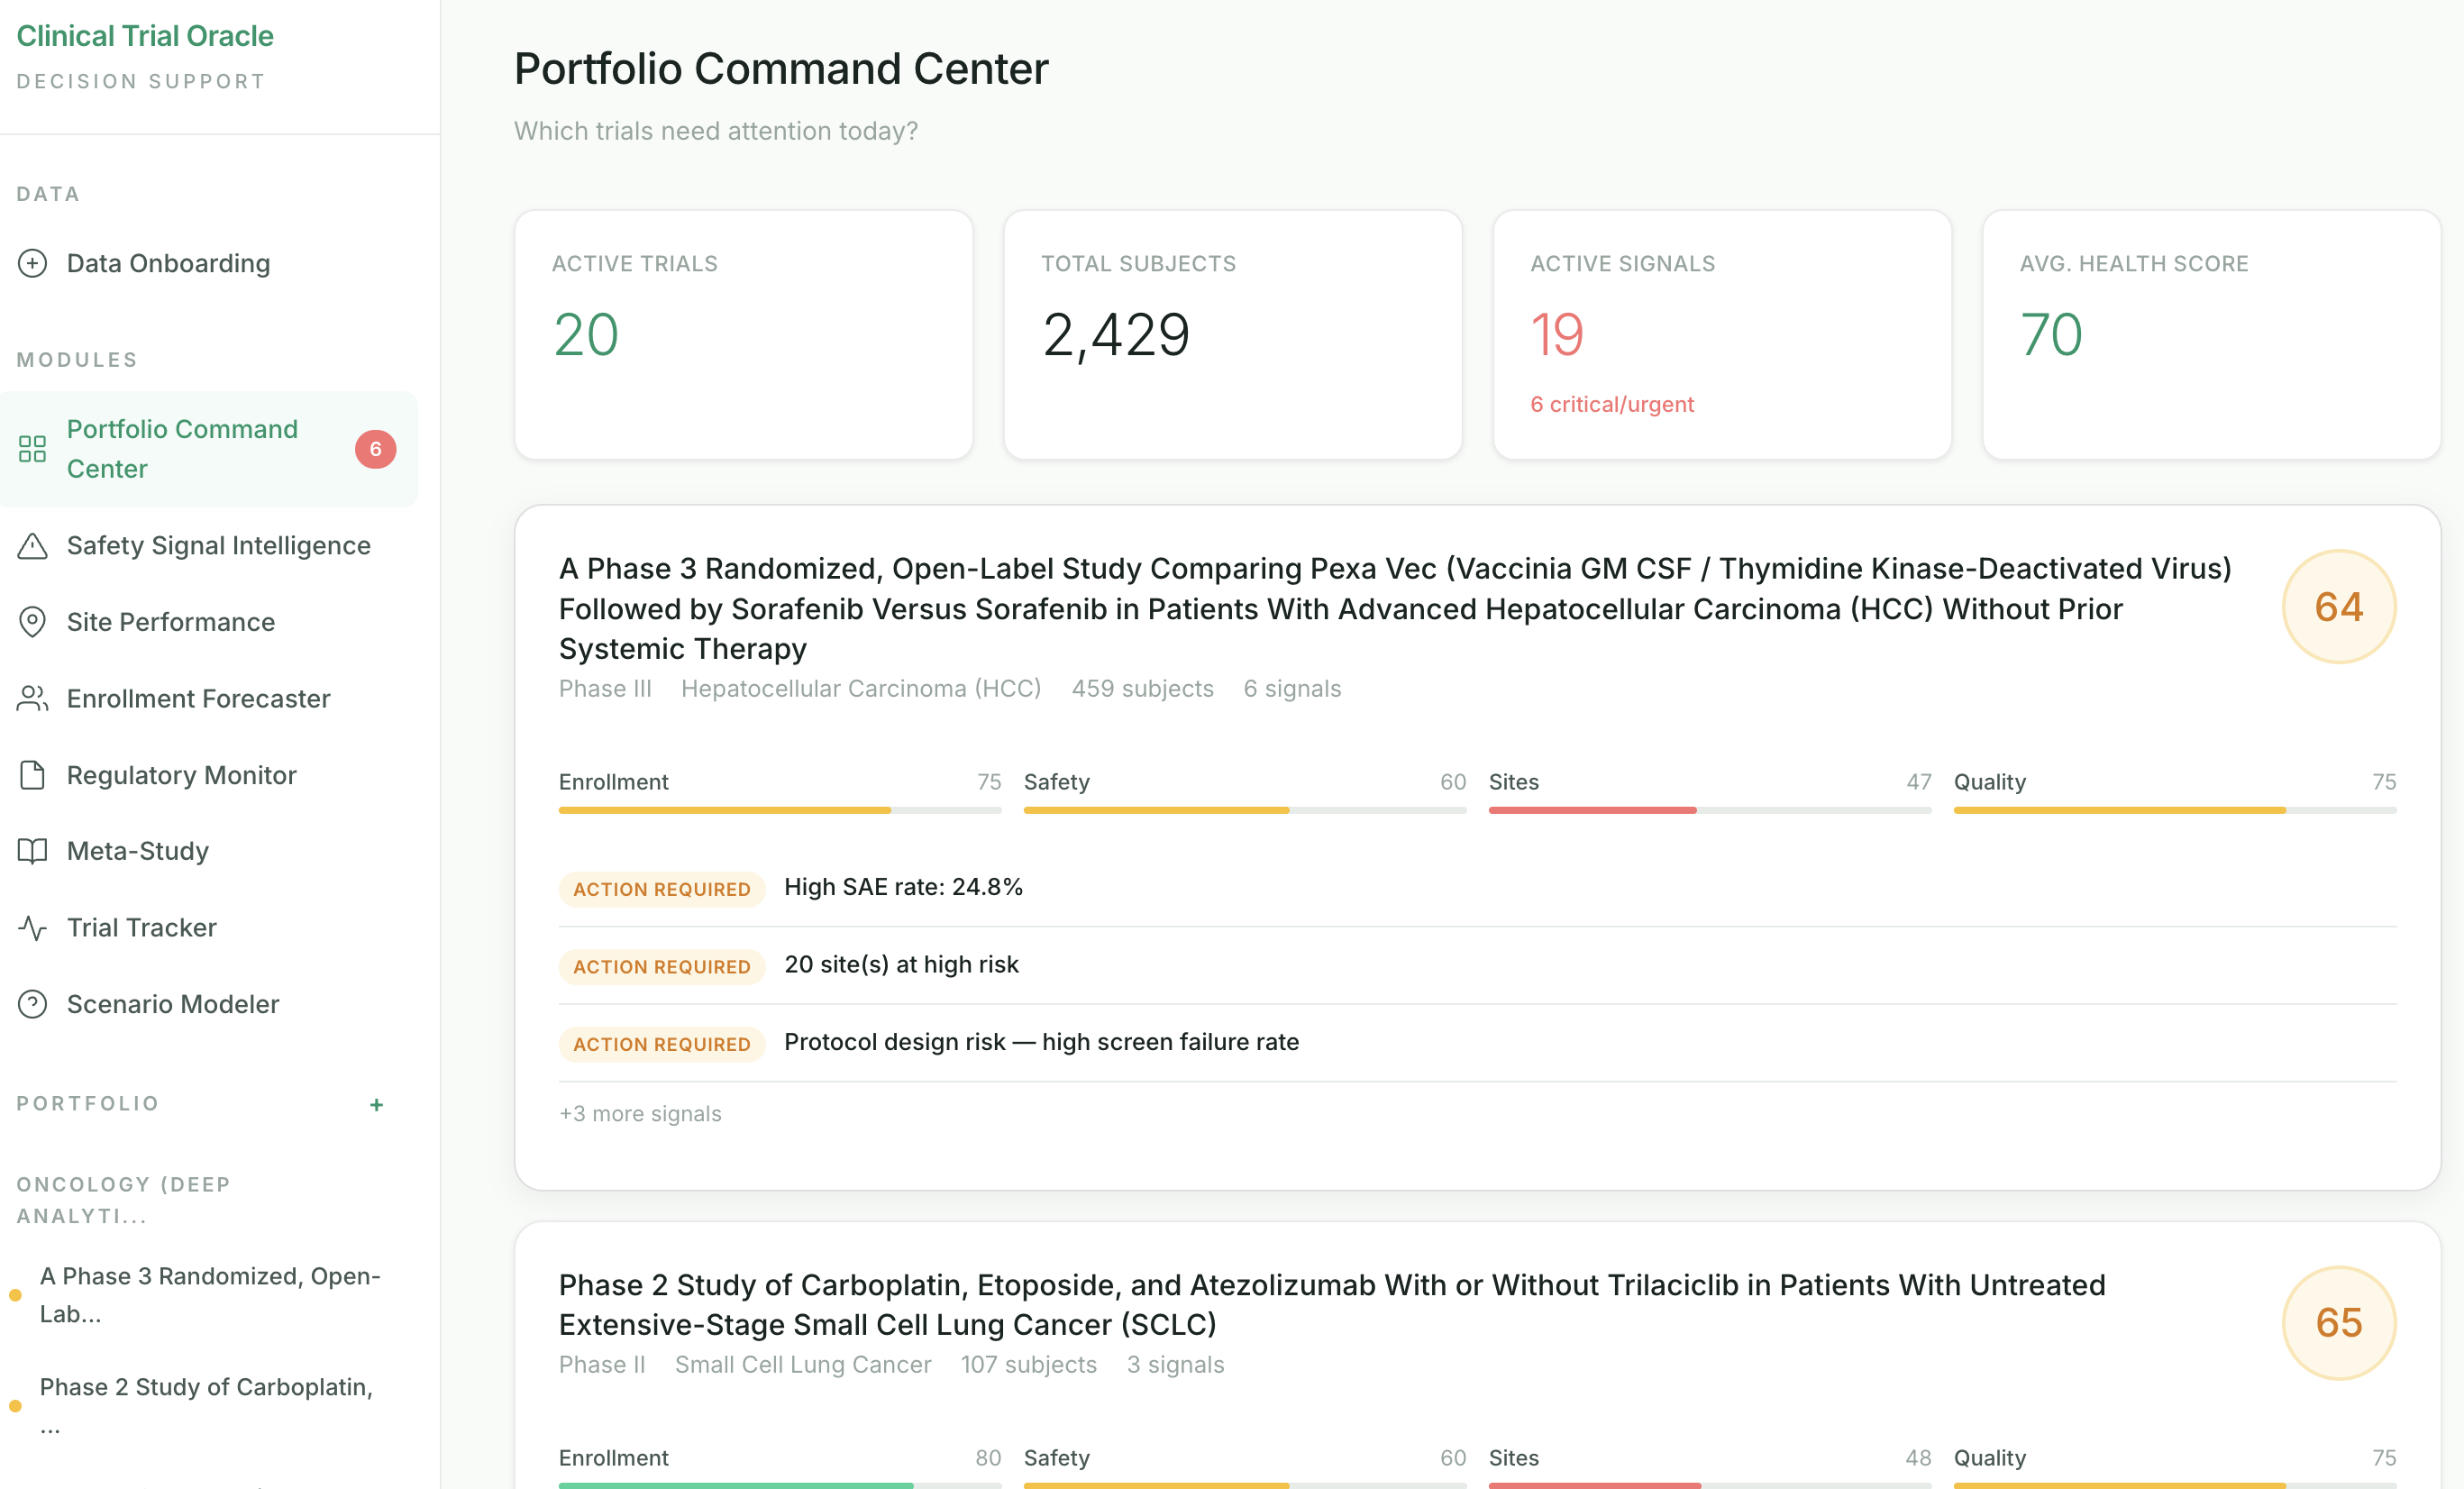Click the 'Hepatocellular Carcinoma (HCC)' indication label

coord(861,689)
